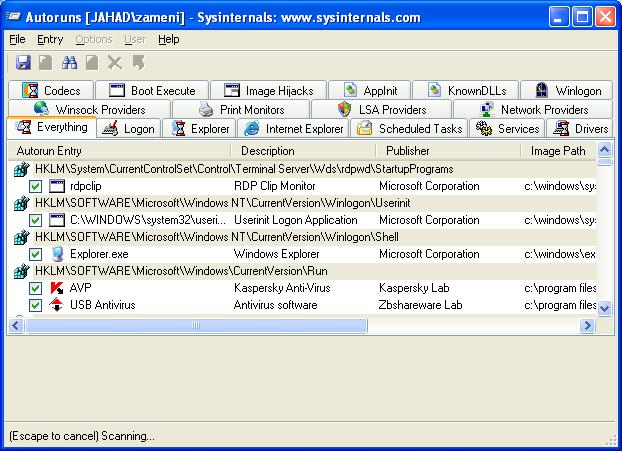The width and height of the screenshot is (622, 451).
Task: Click the Find binoculars toolbar icon
Action: (69, 63)
